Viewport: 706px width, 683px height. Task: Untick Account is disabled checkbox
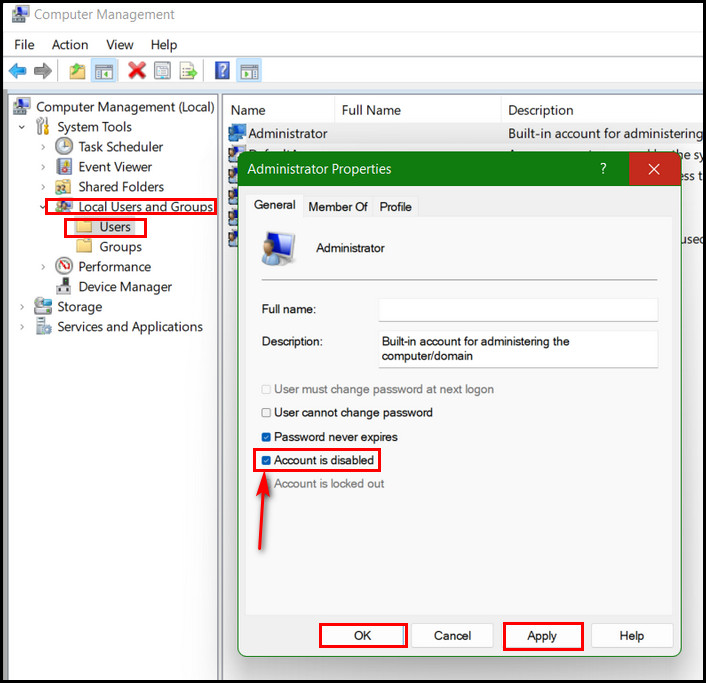tap(266, 460)
